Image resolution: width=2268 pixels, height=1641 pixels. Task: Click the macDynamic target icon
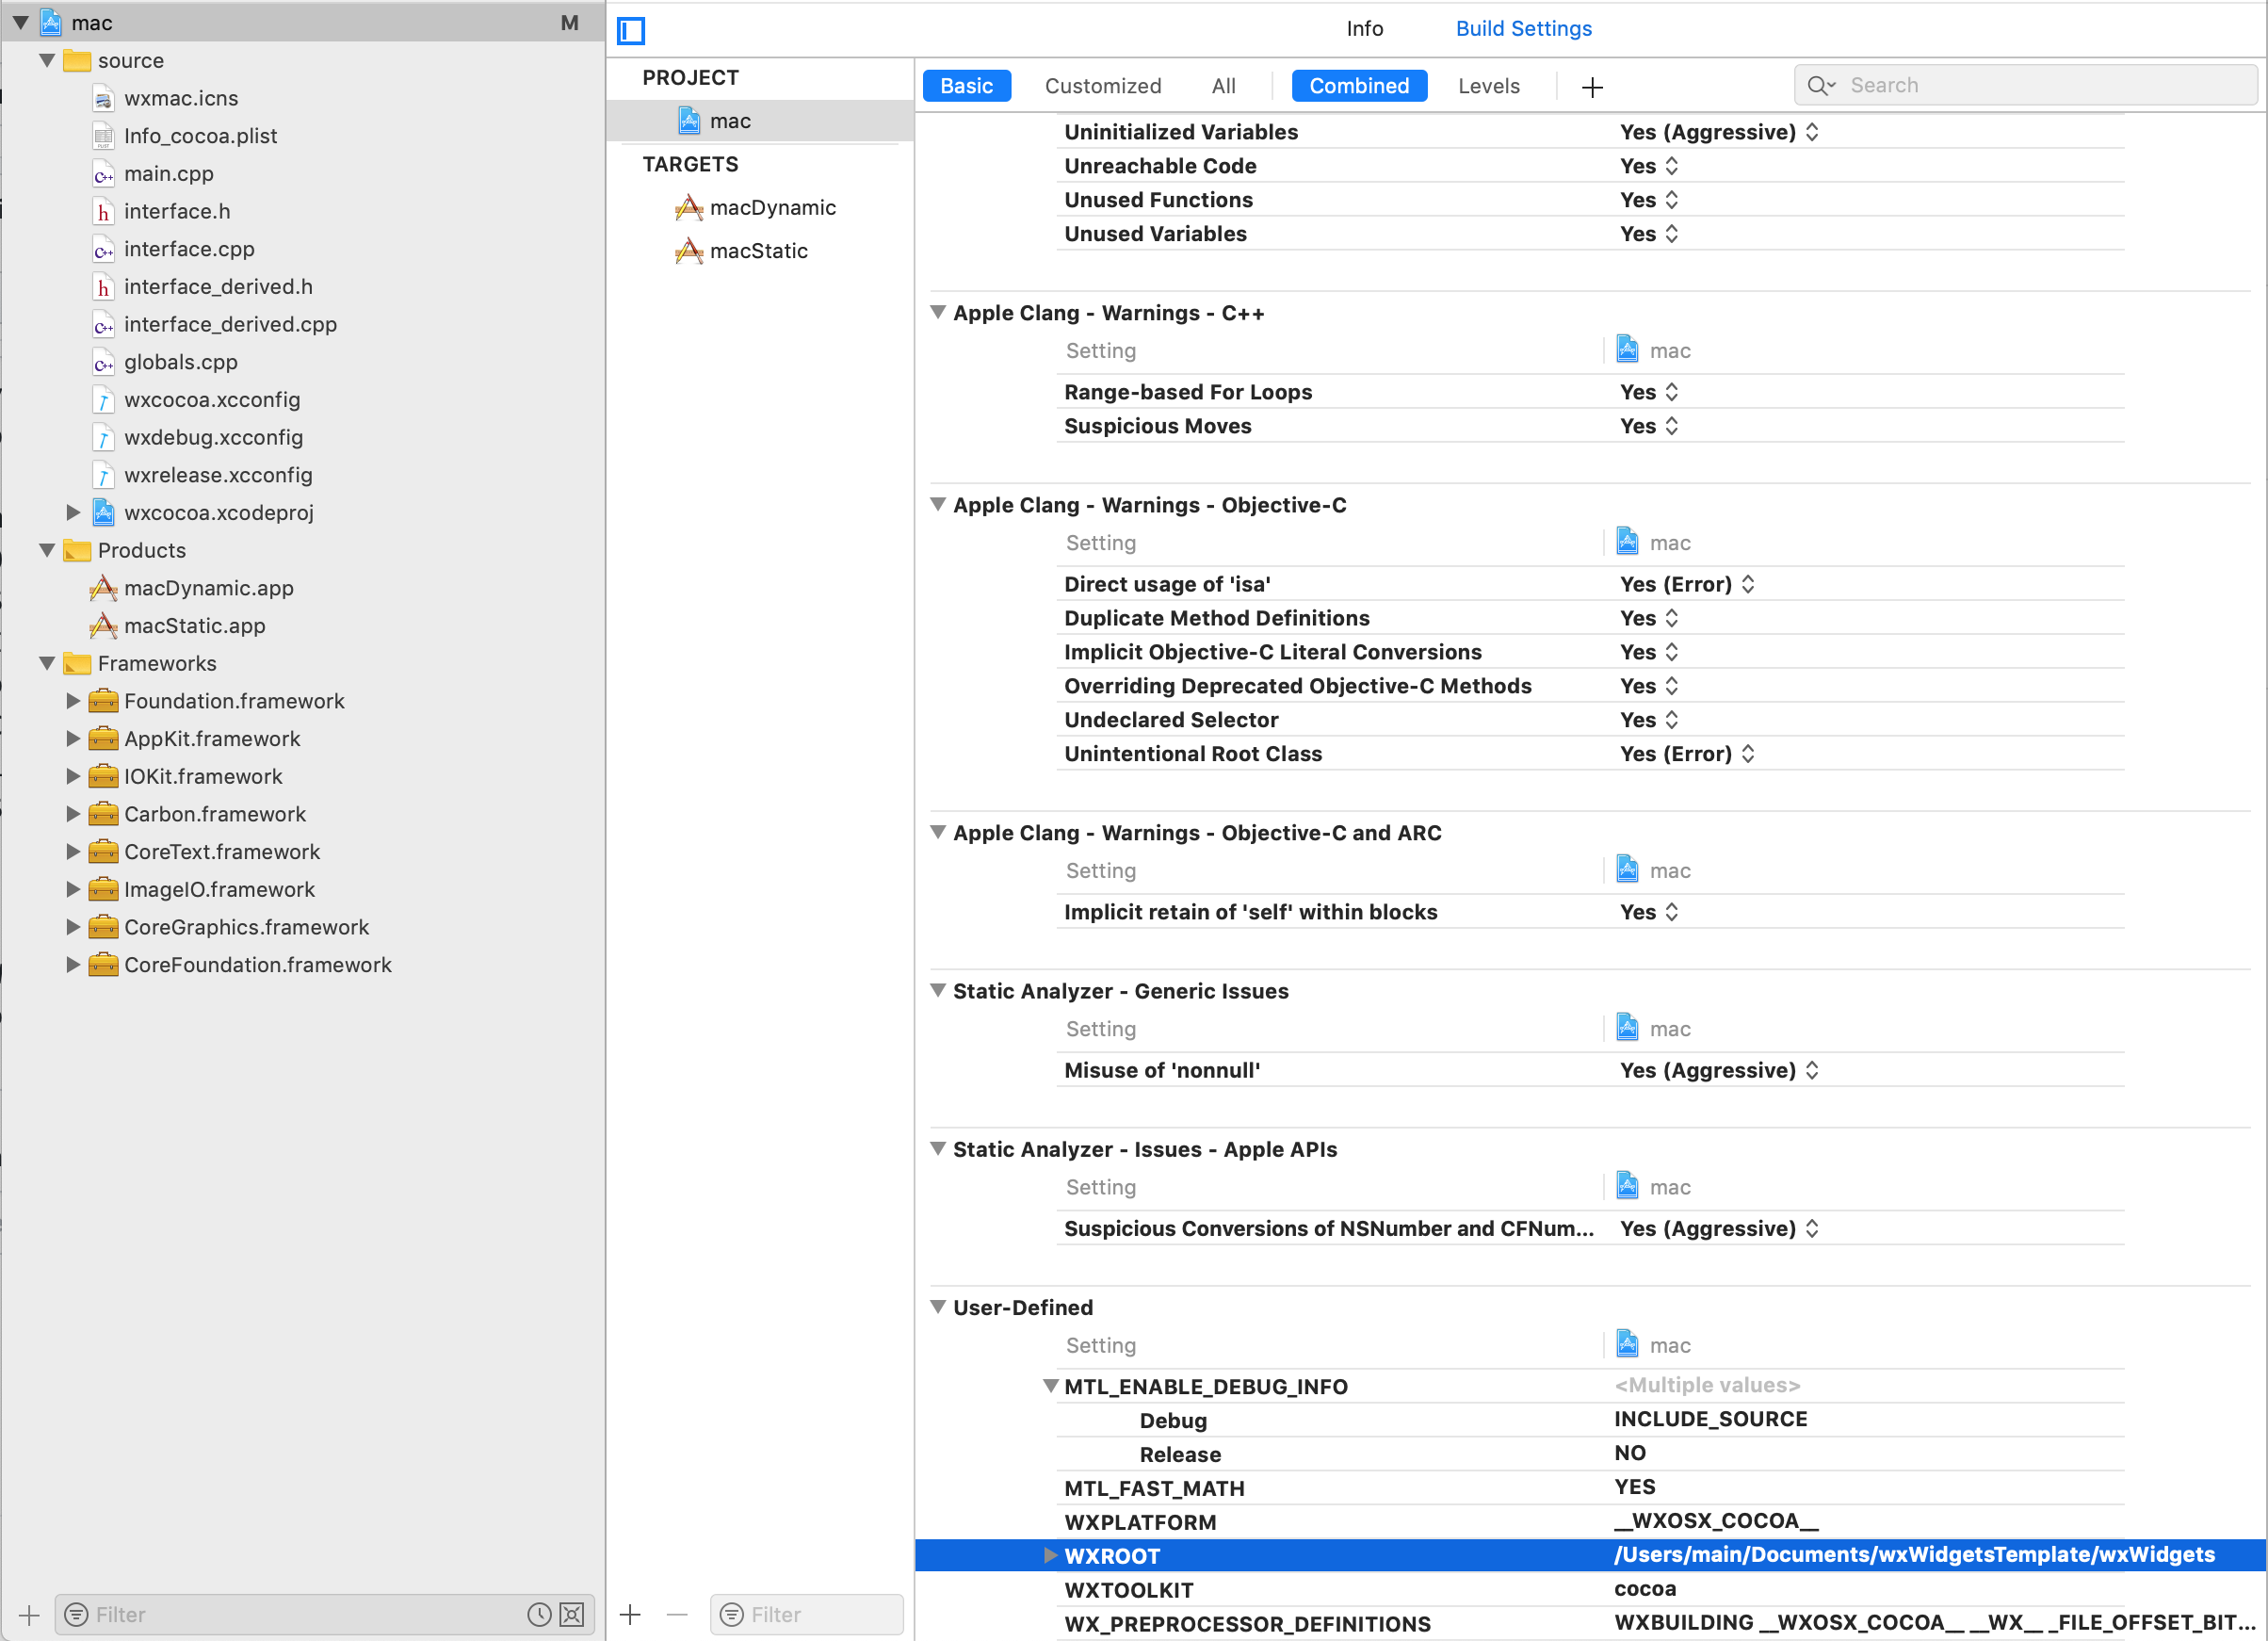tap(689, 208)
